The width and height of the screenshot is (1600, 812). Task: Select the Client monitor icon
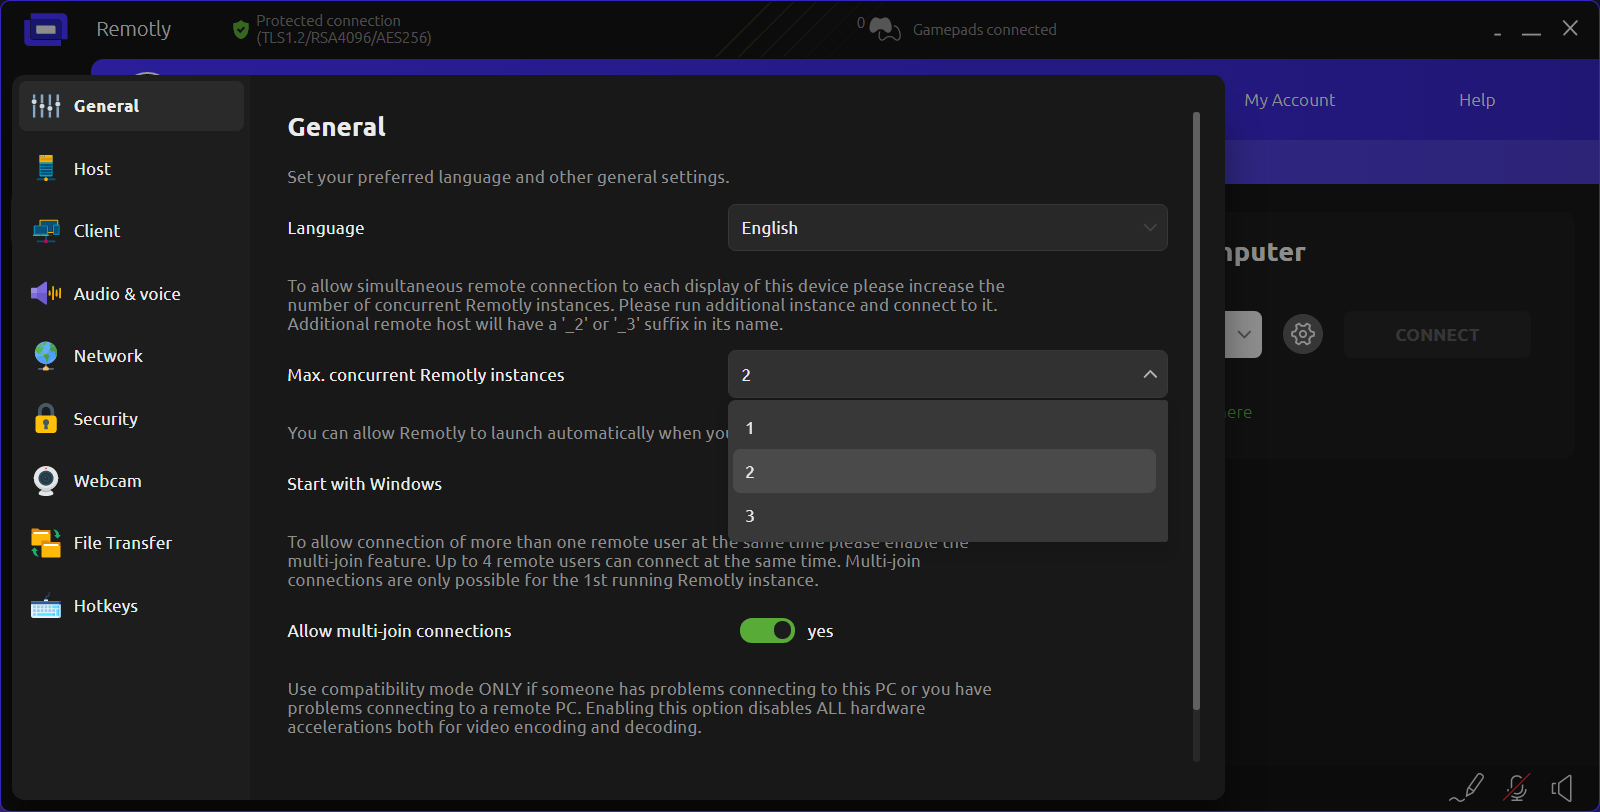46,231
